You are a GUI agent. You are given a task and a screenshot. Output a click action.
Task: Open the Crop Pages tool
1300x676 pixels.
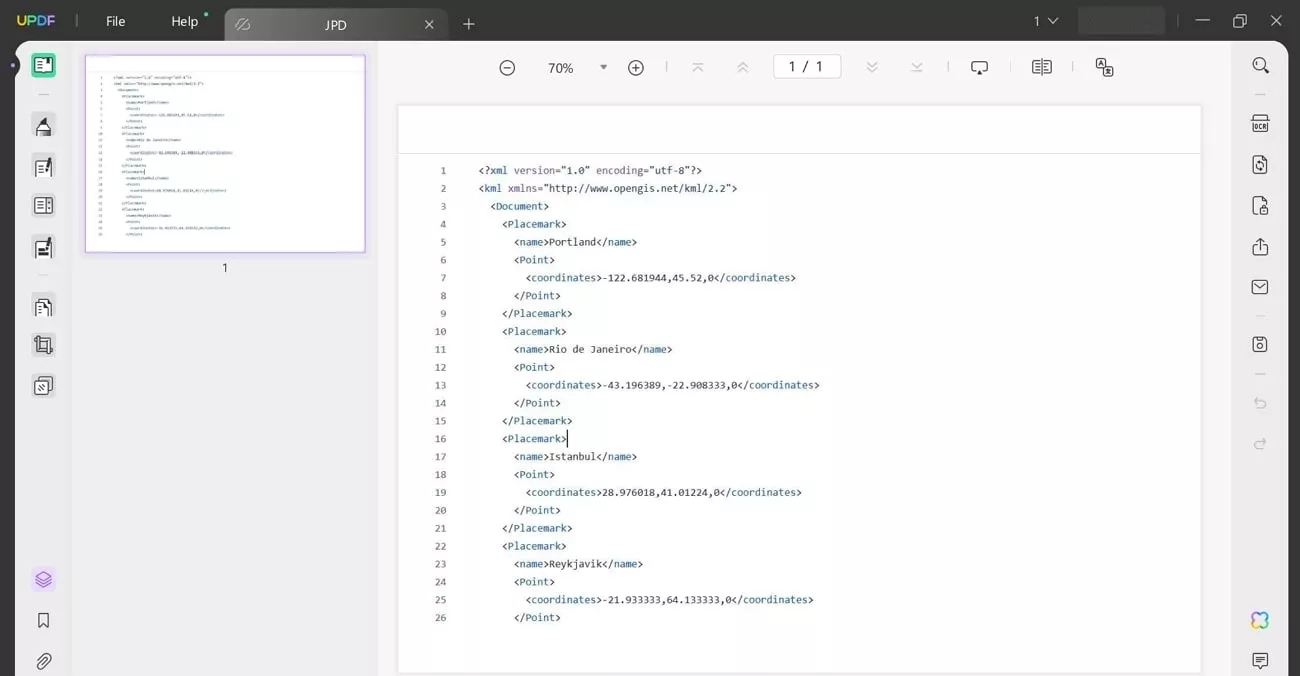click(x=43, y=346)
